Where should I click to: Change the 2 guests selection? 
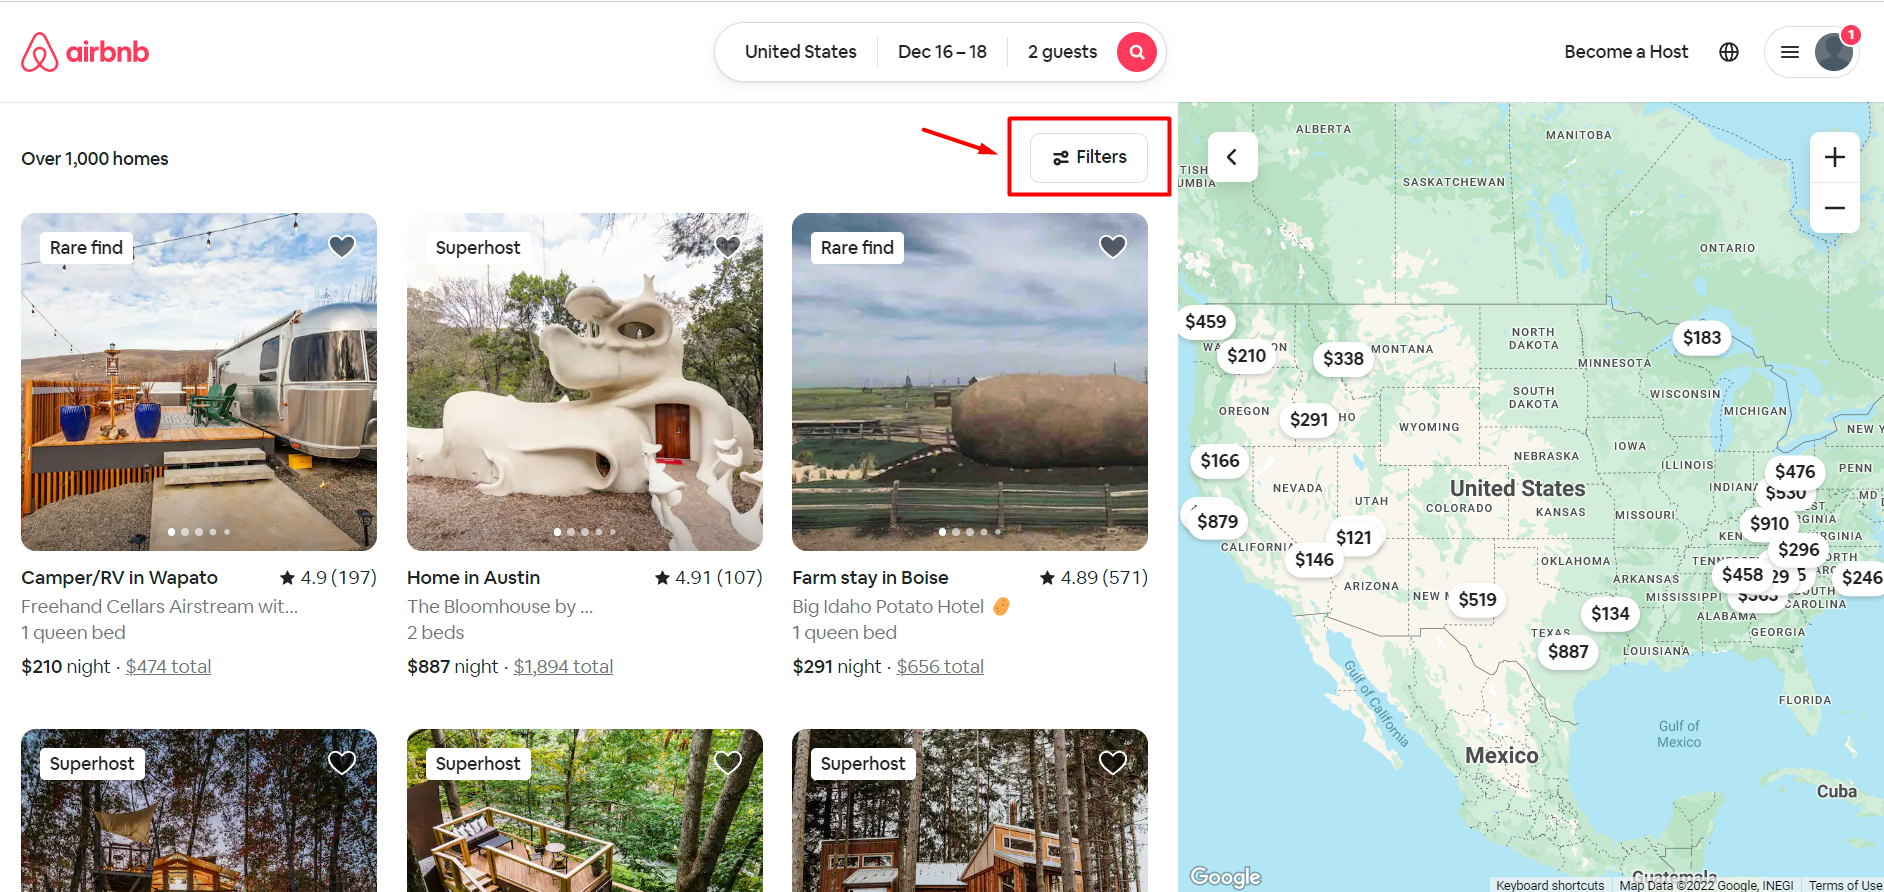[1062, 52]
